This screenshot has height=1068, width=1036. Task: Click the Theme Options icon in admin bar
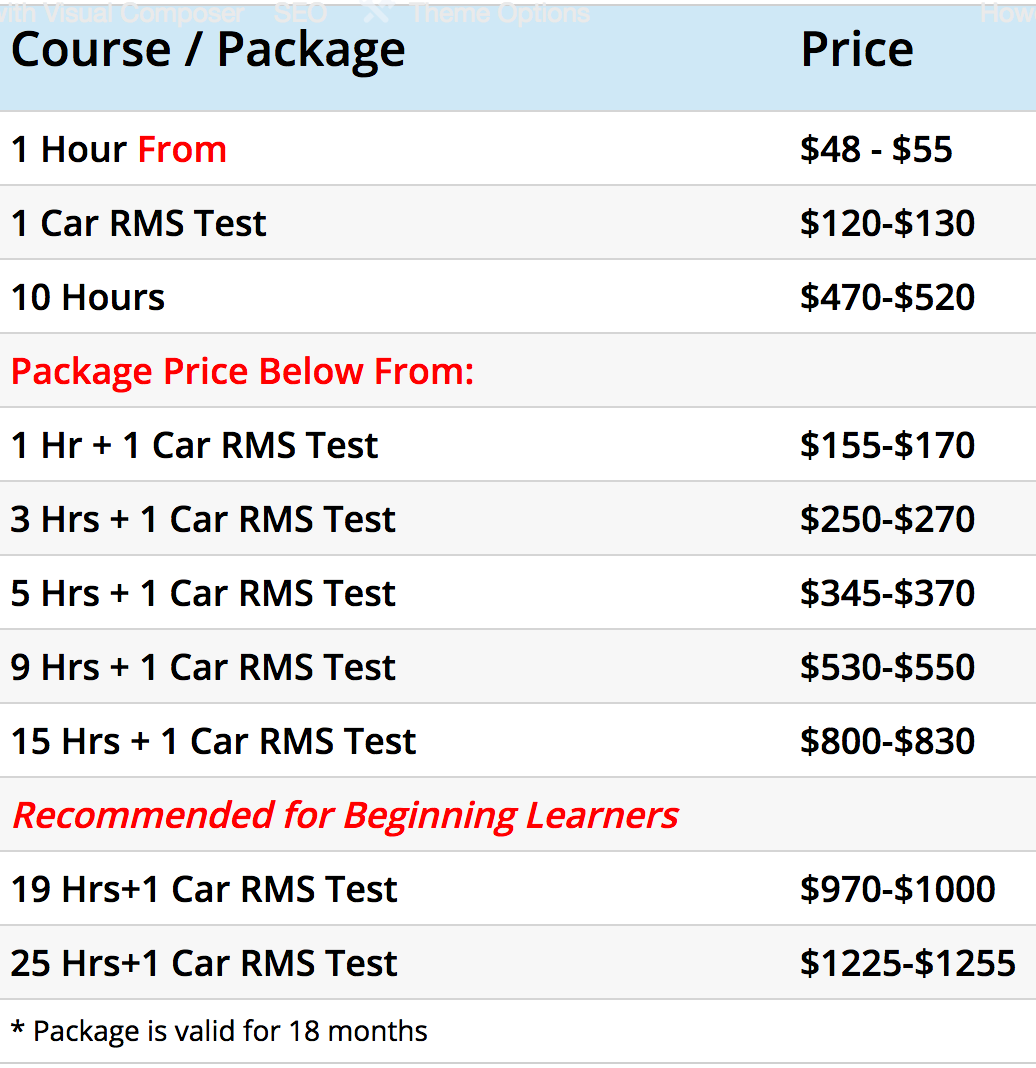coord(377,12)
